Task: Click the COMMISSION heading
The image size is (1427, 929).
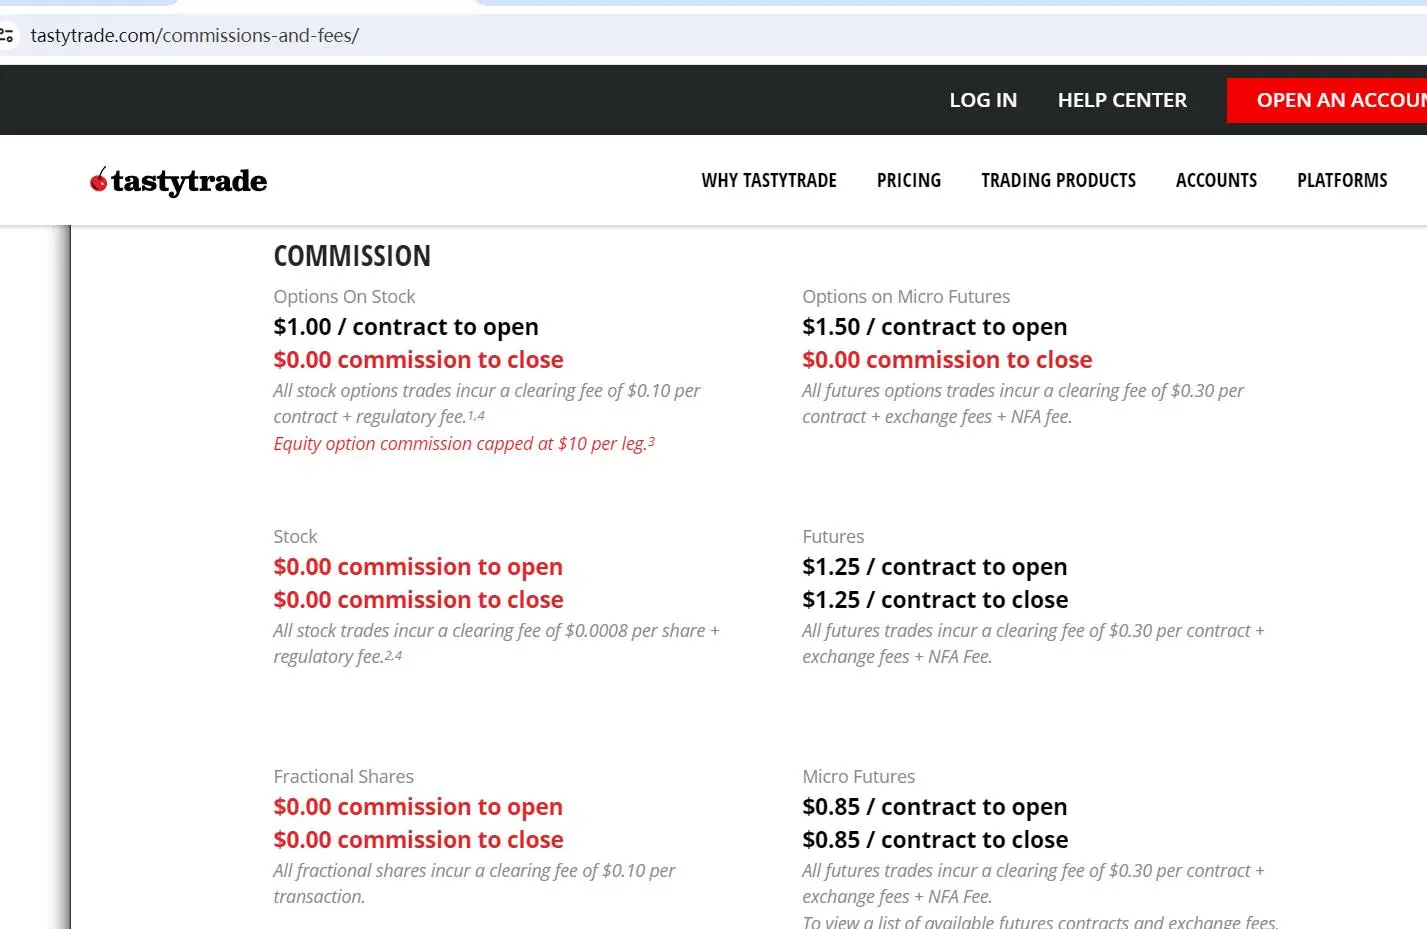Action: (x=352, y=256)
